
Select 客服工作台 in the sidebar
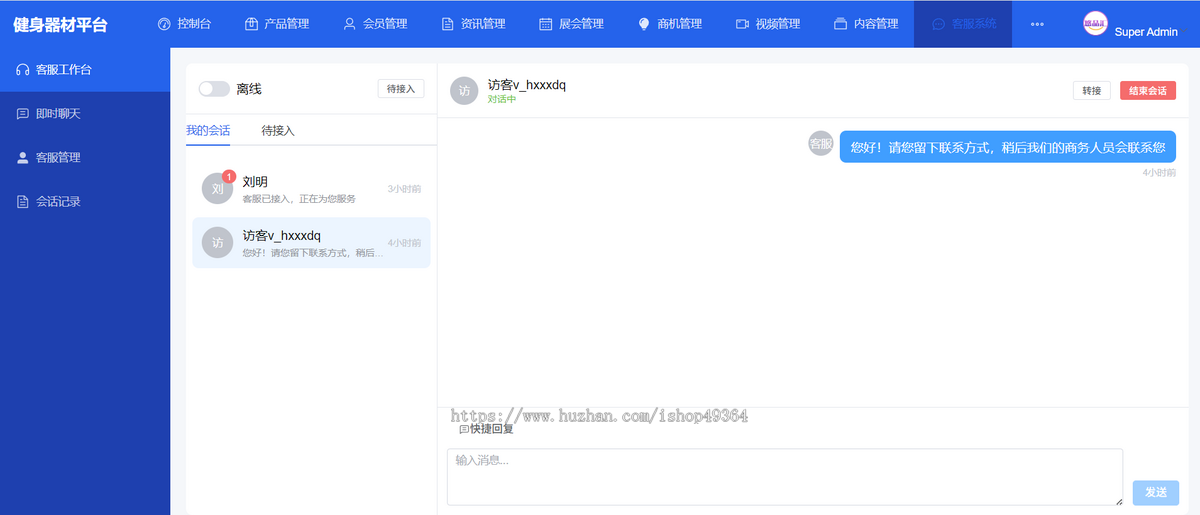tap(85, 70)
